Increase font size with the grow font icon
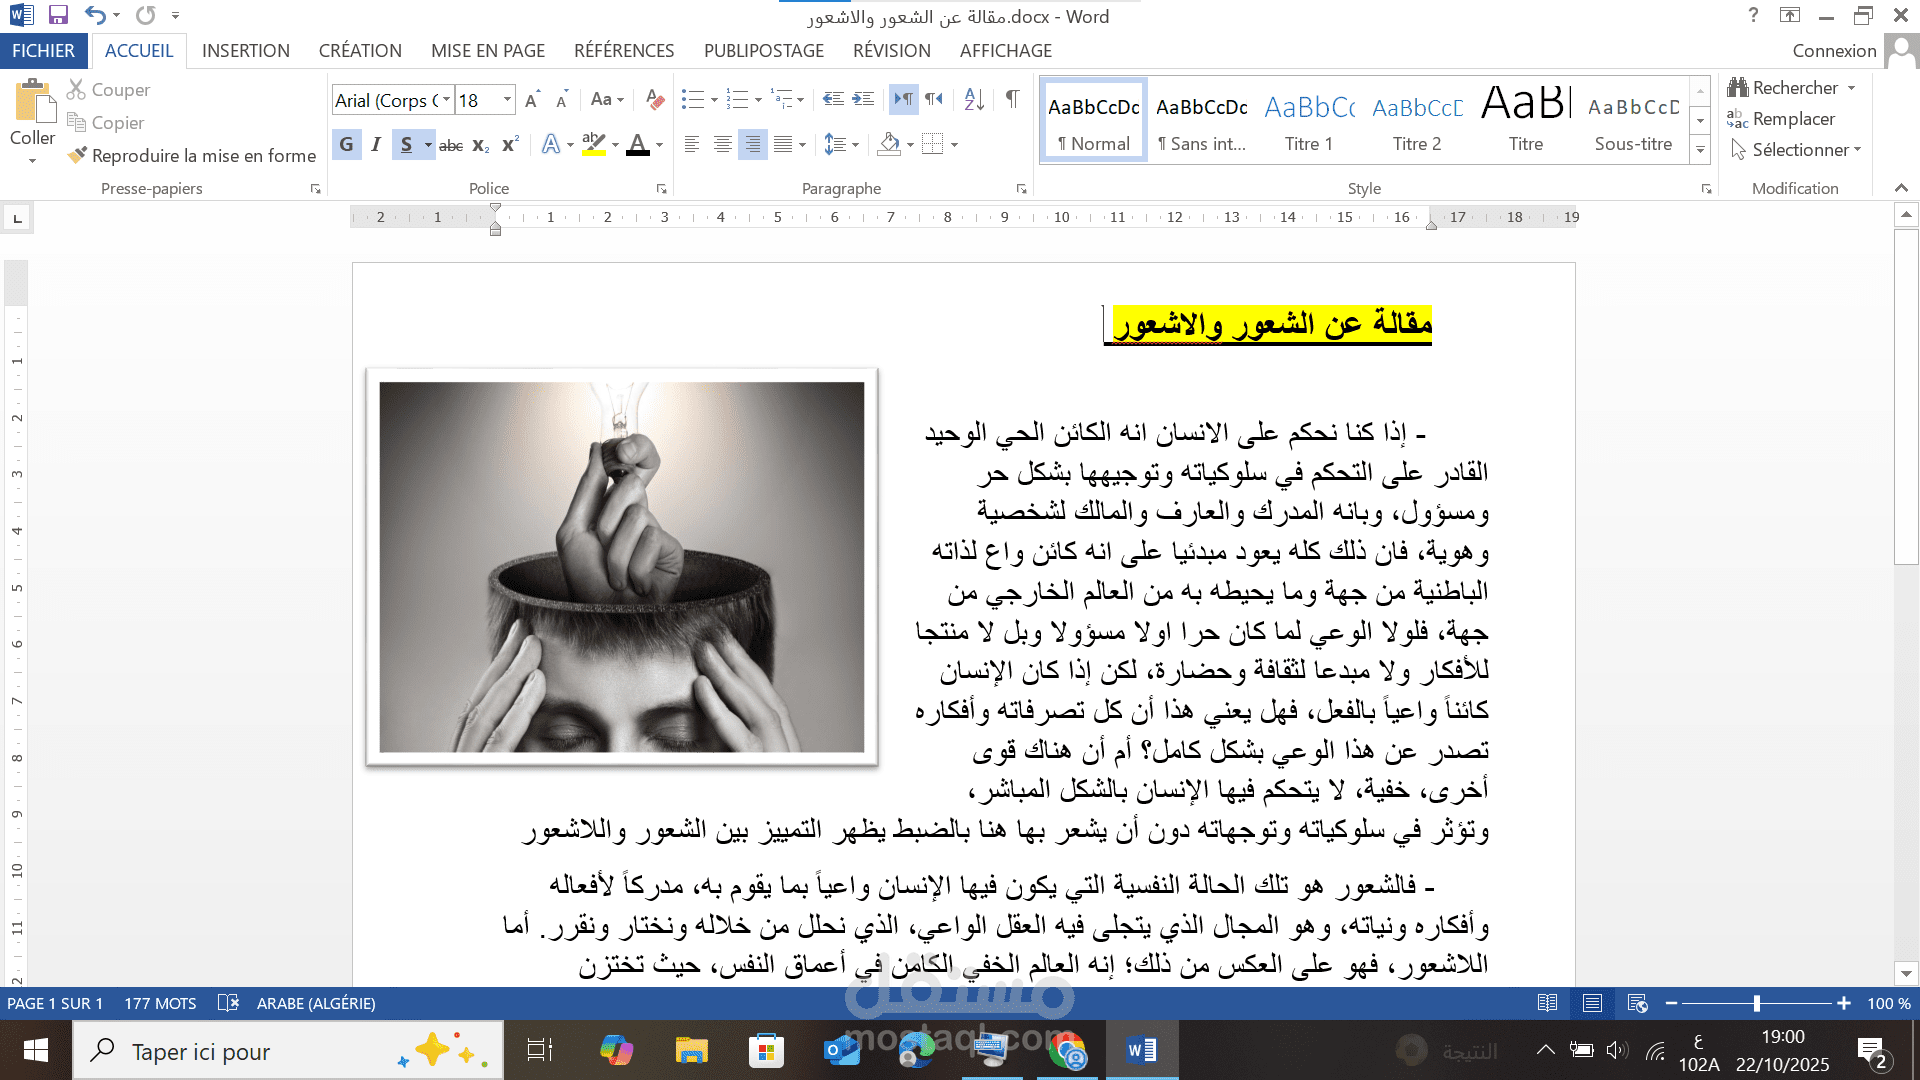1920x1080 pixels. (x=532, y=100)
